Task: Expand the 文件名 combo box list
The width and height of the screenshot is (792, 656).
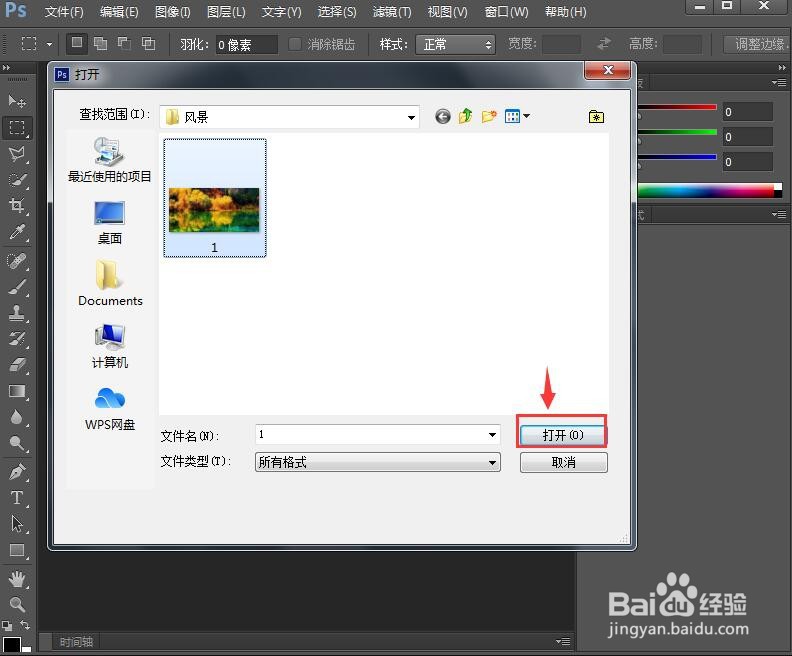Action: point(492,435)
